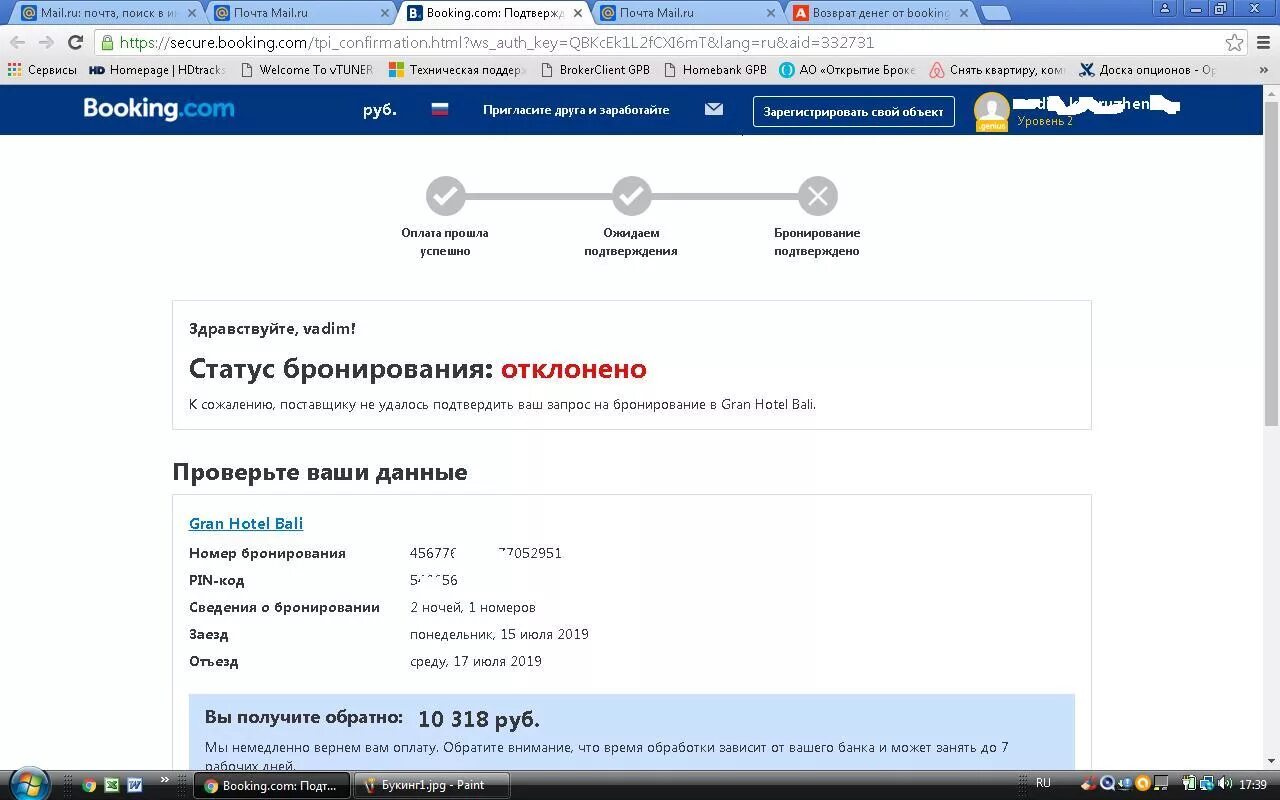1280x800 pixels.
Task: Launch Excel from the quick launch bar
Action: coord(112,785)
